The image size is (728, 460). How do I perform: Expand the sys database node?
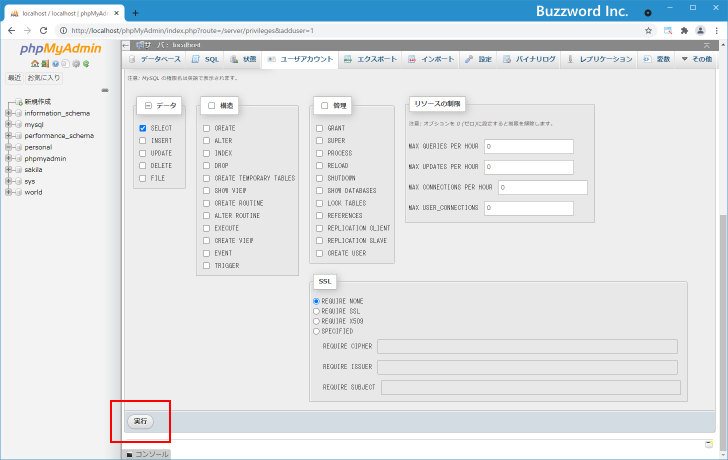coord(8,181)
